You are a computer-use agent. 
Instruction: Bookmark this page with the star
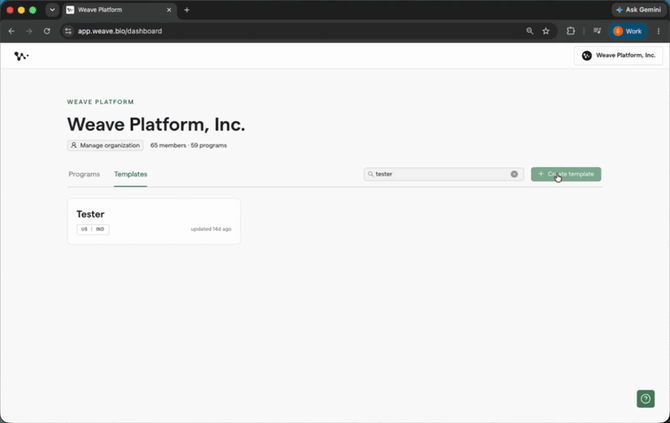[x=546, y=31]
